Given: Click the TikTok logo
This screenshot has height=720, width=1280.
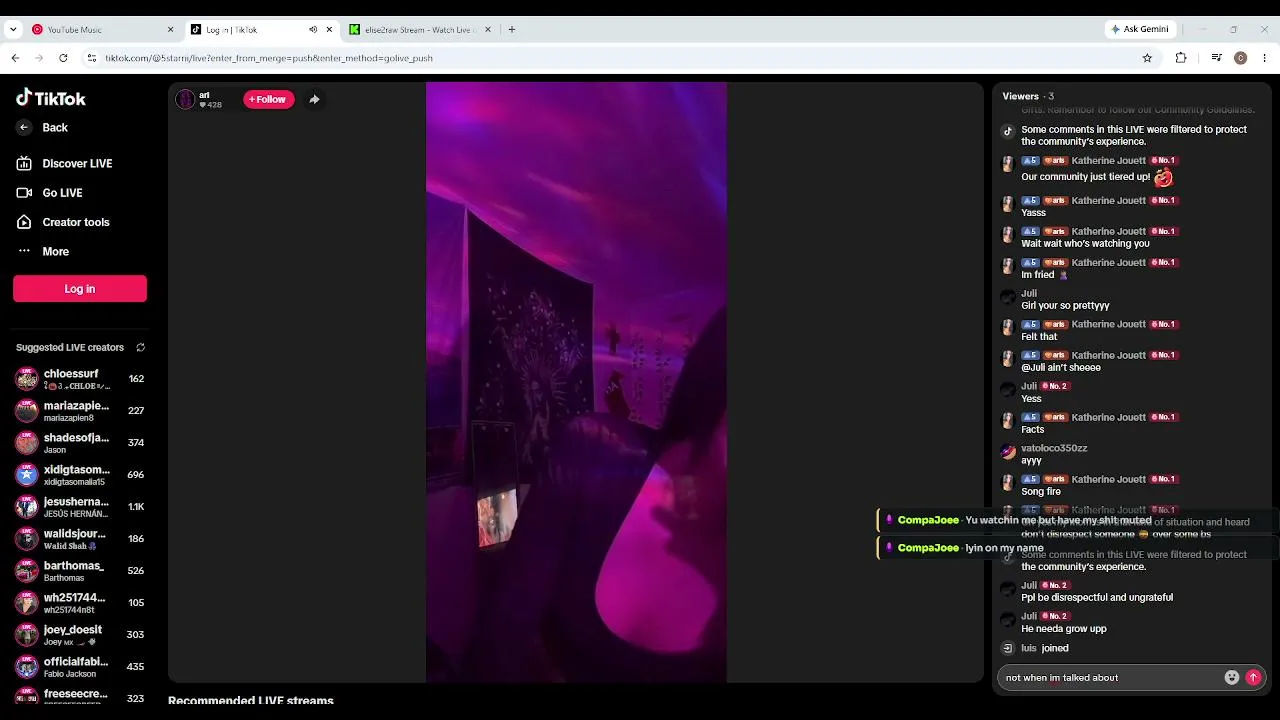Looking at the screenshot, I should tap(51, 98).
